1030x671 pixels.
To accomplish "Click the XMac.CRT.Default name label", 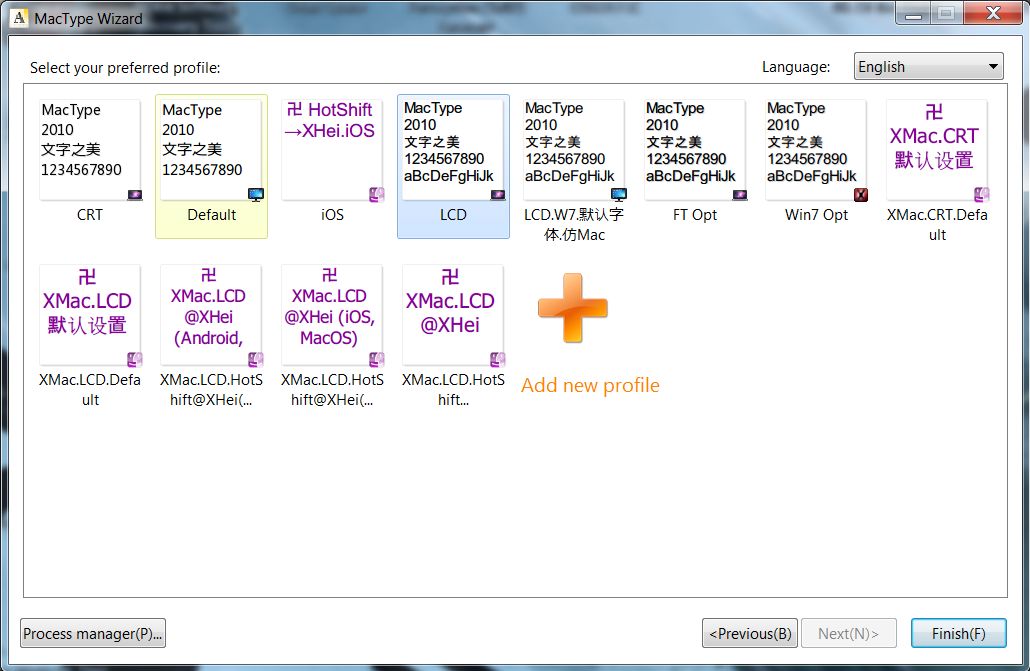I will pos(937,225).
